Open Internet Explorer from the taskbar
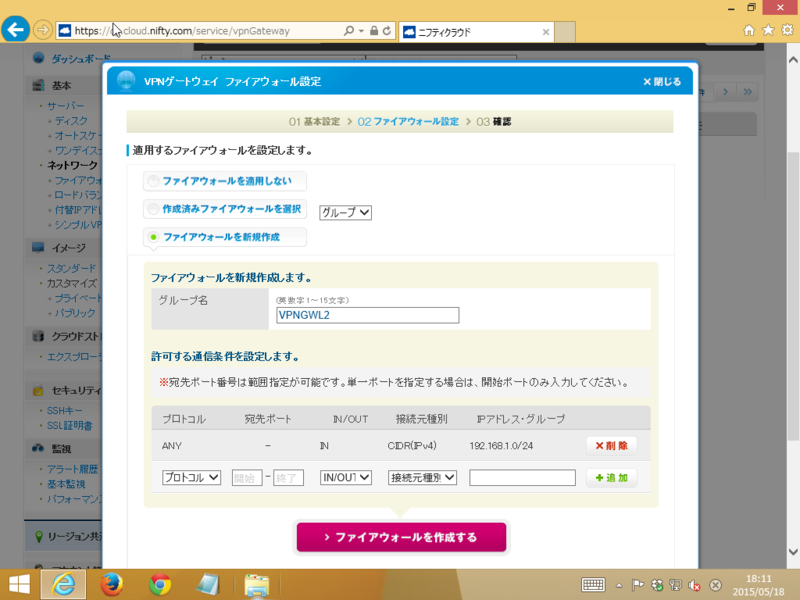The width and height of the screenshot is (800, 600). (x=63, y=585)
